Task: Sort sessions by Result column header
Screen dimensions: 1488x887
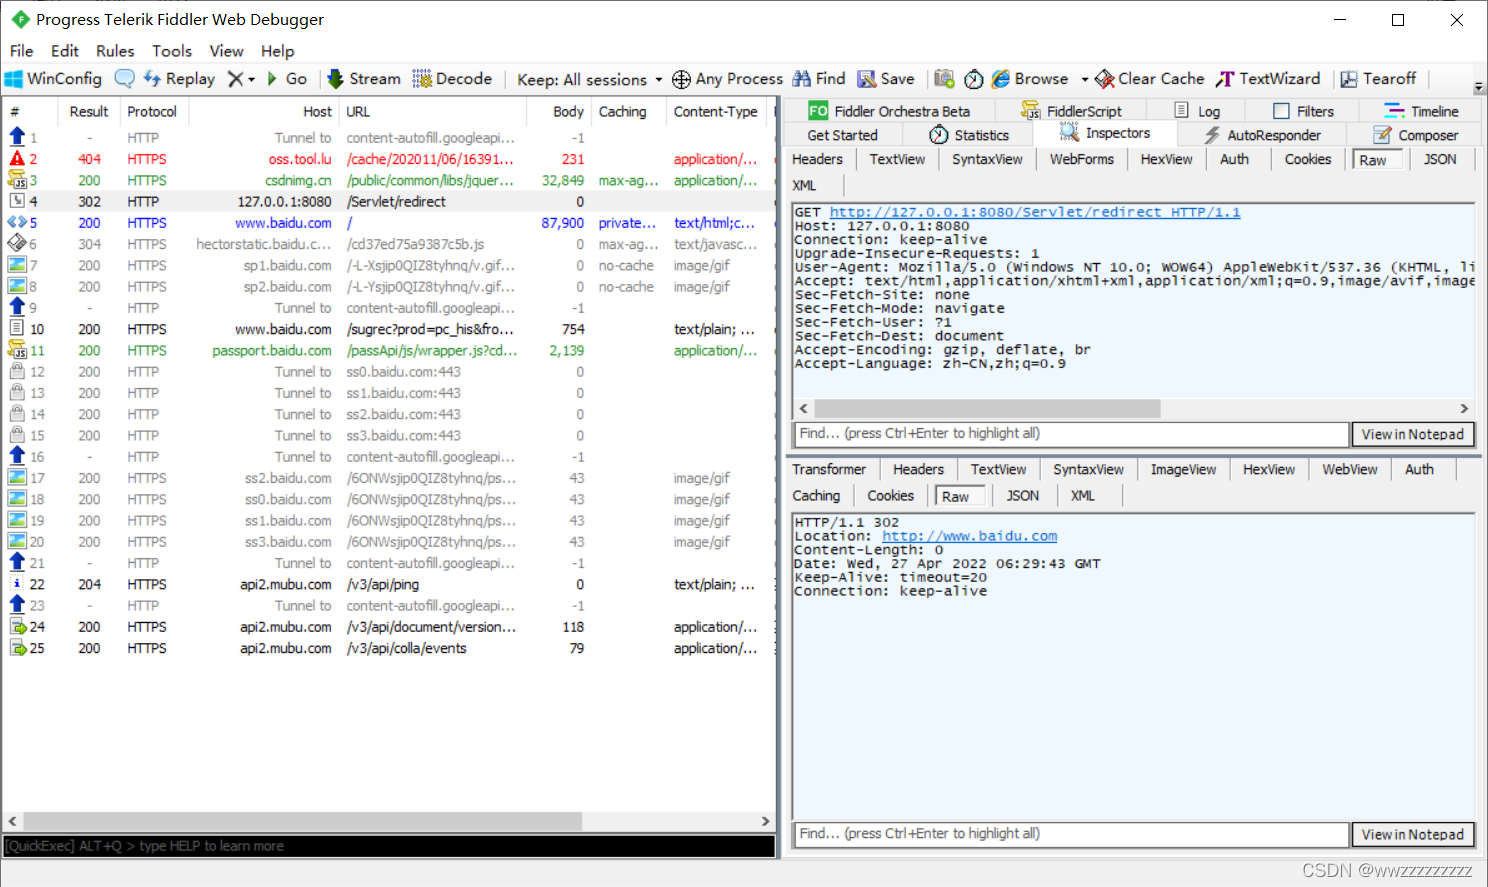Action: (x=88, y=112)
